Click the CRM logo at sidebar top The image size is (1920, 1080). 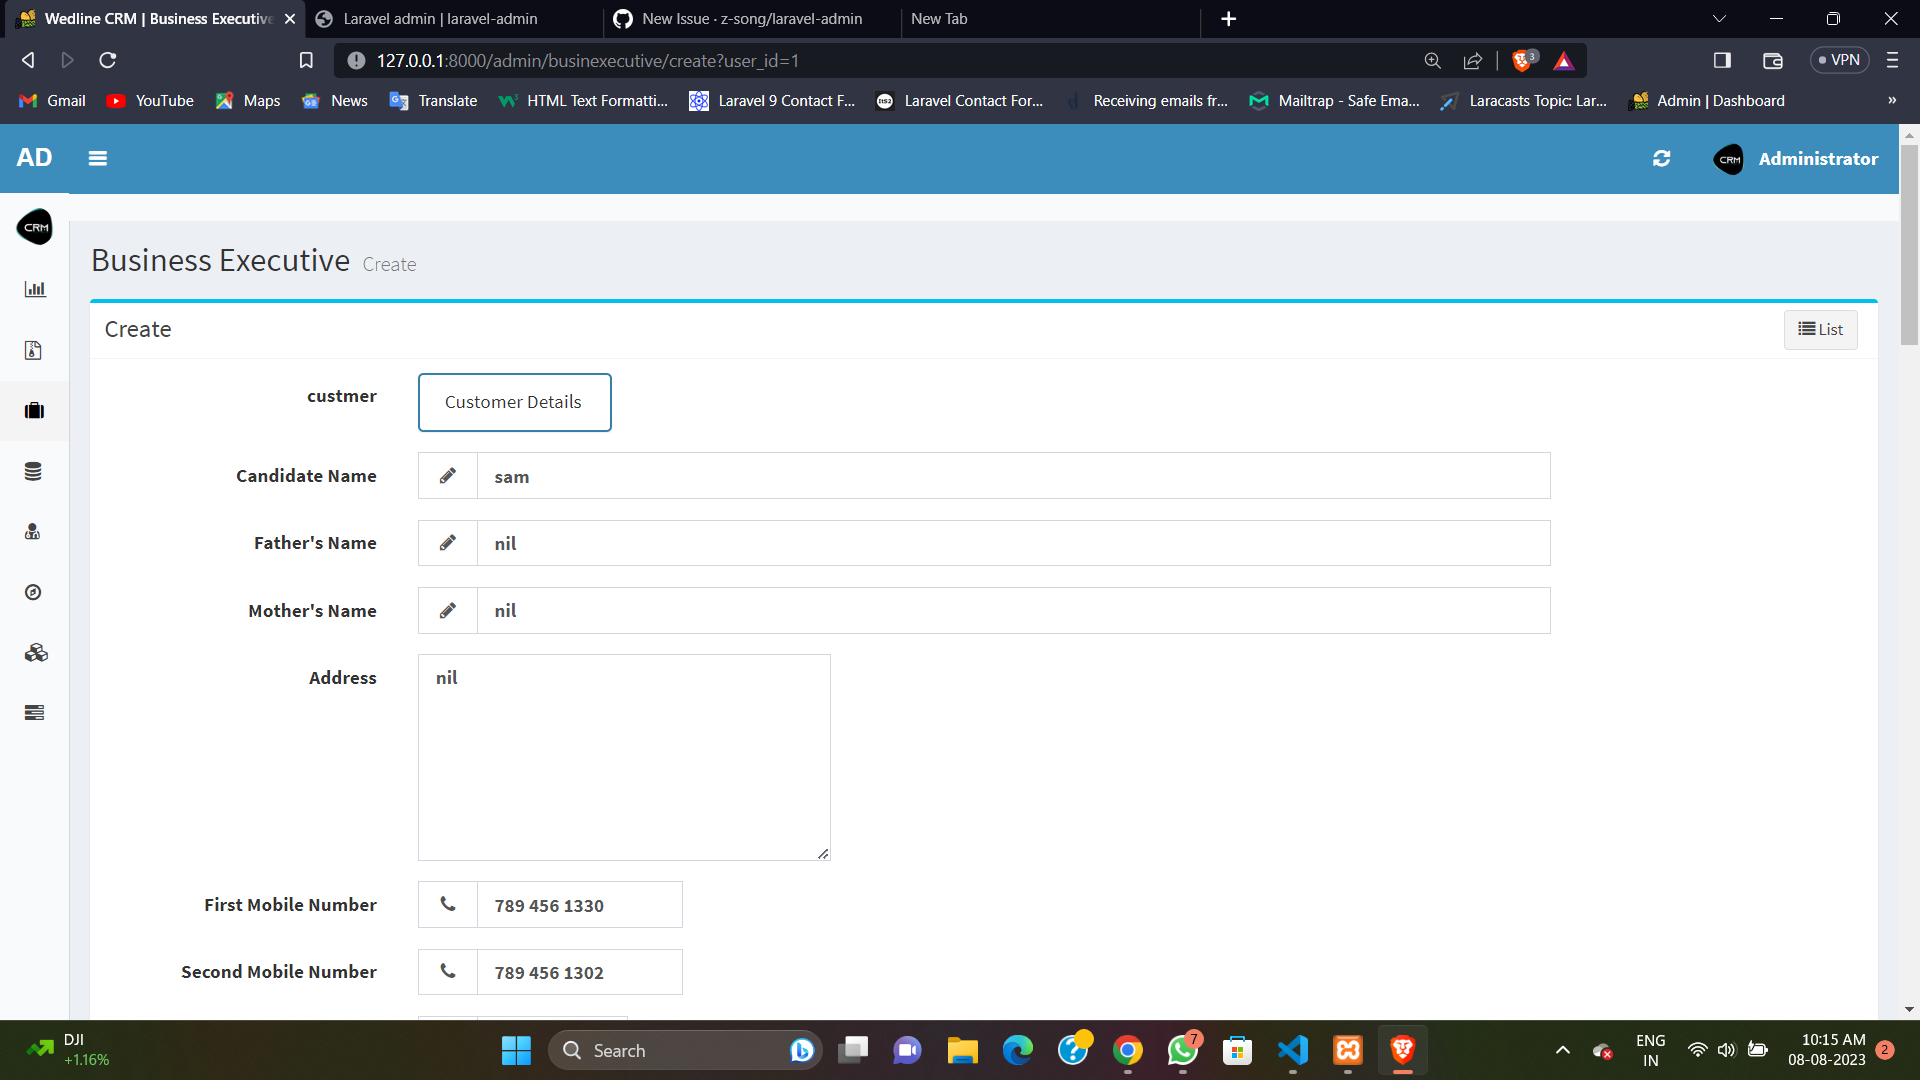coord(35,226)
